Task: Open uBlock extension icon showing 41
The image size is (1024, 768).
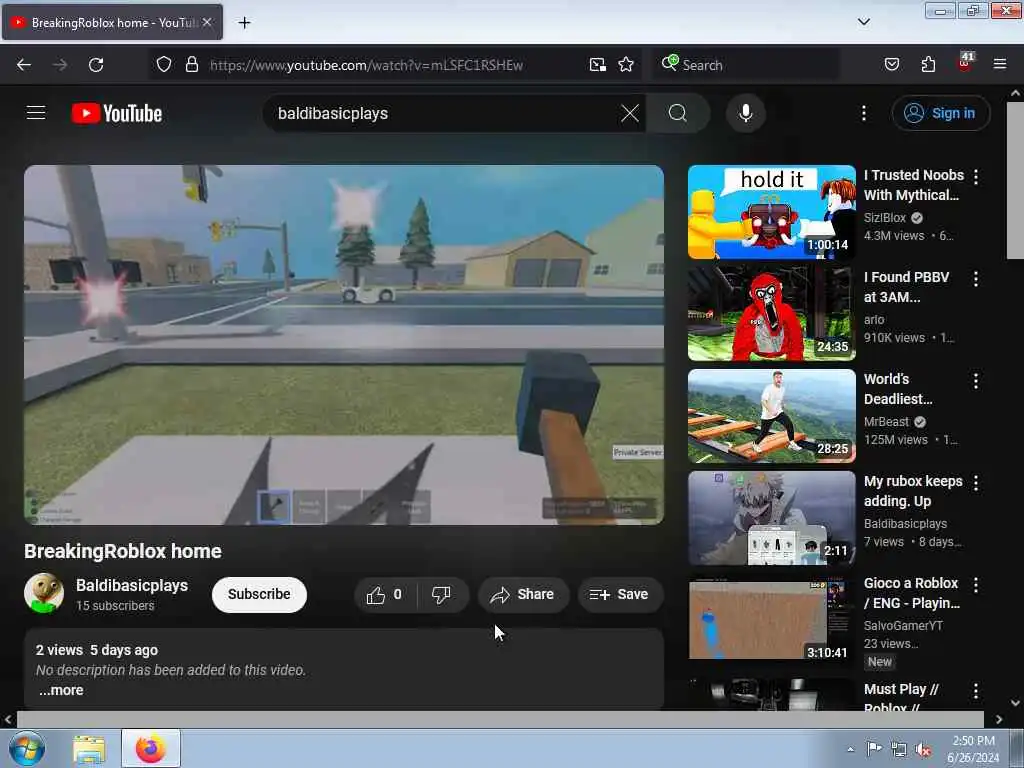Action: click(965, 63)
